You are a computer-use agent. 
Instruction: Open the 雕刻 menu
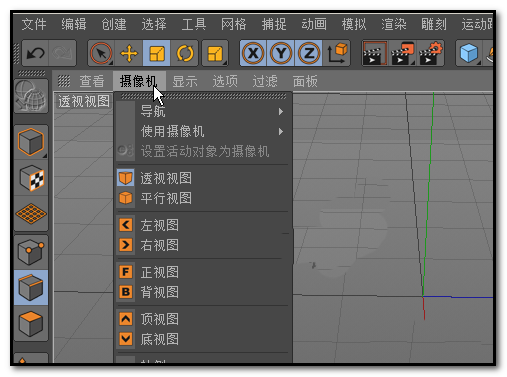pos(434,24)
